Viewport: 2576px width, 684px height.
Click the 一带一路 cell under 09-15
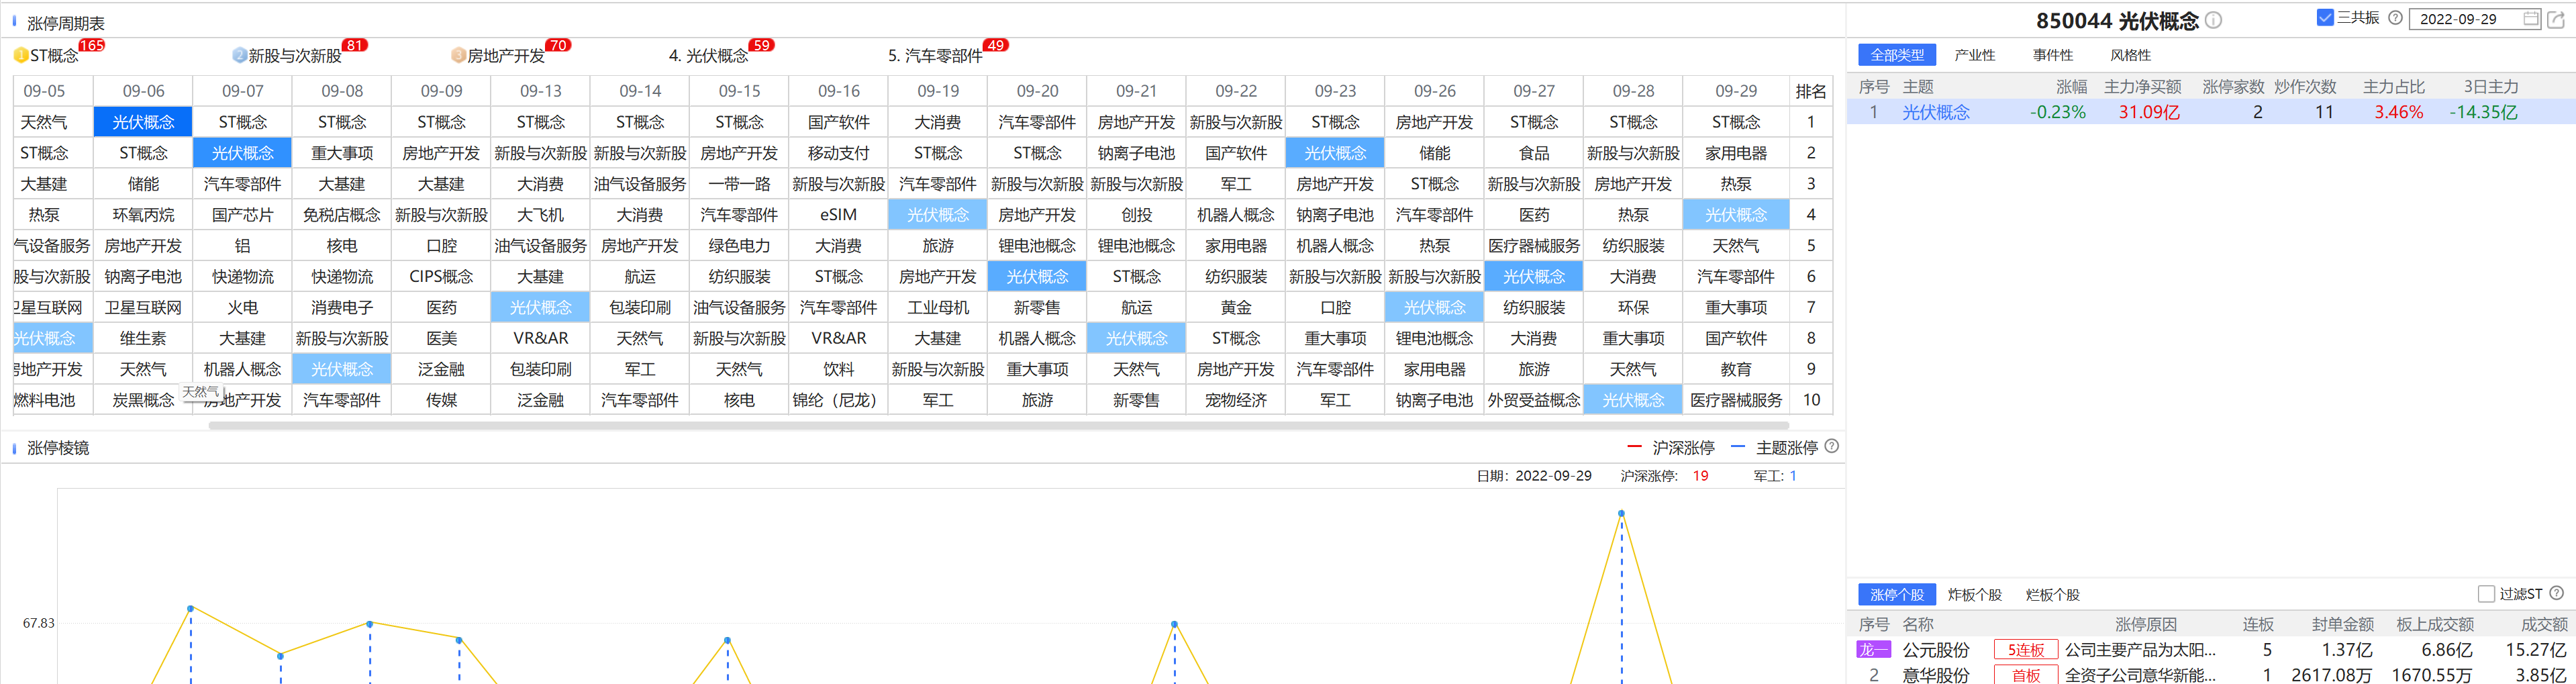click(739, 184)
